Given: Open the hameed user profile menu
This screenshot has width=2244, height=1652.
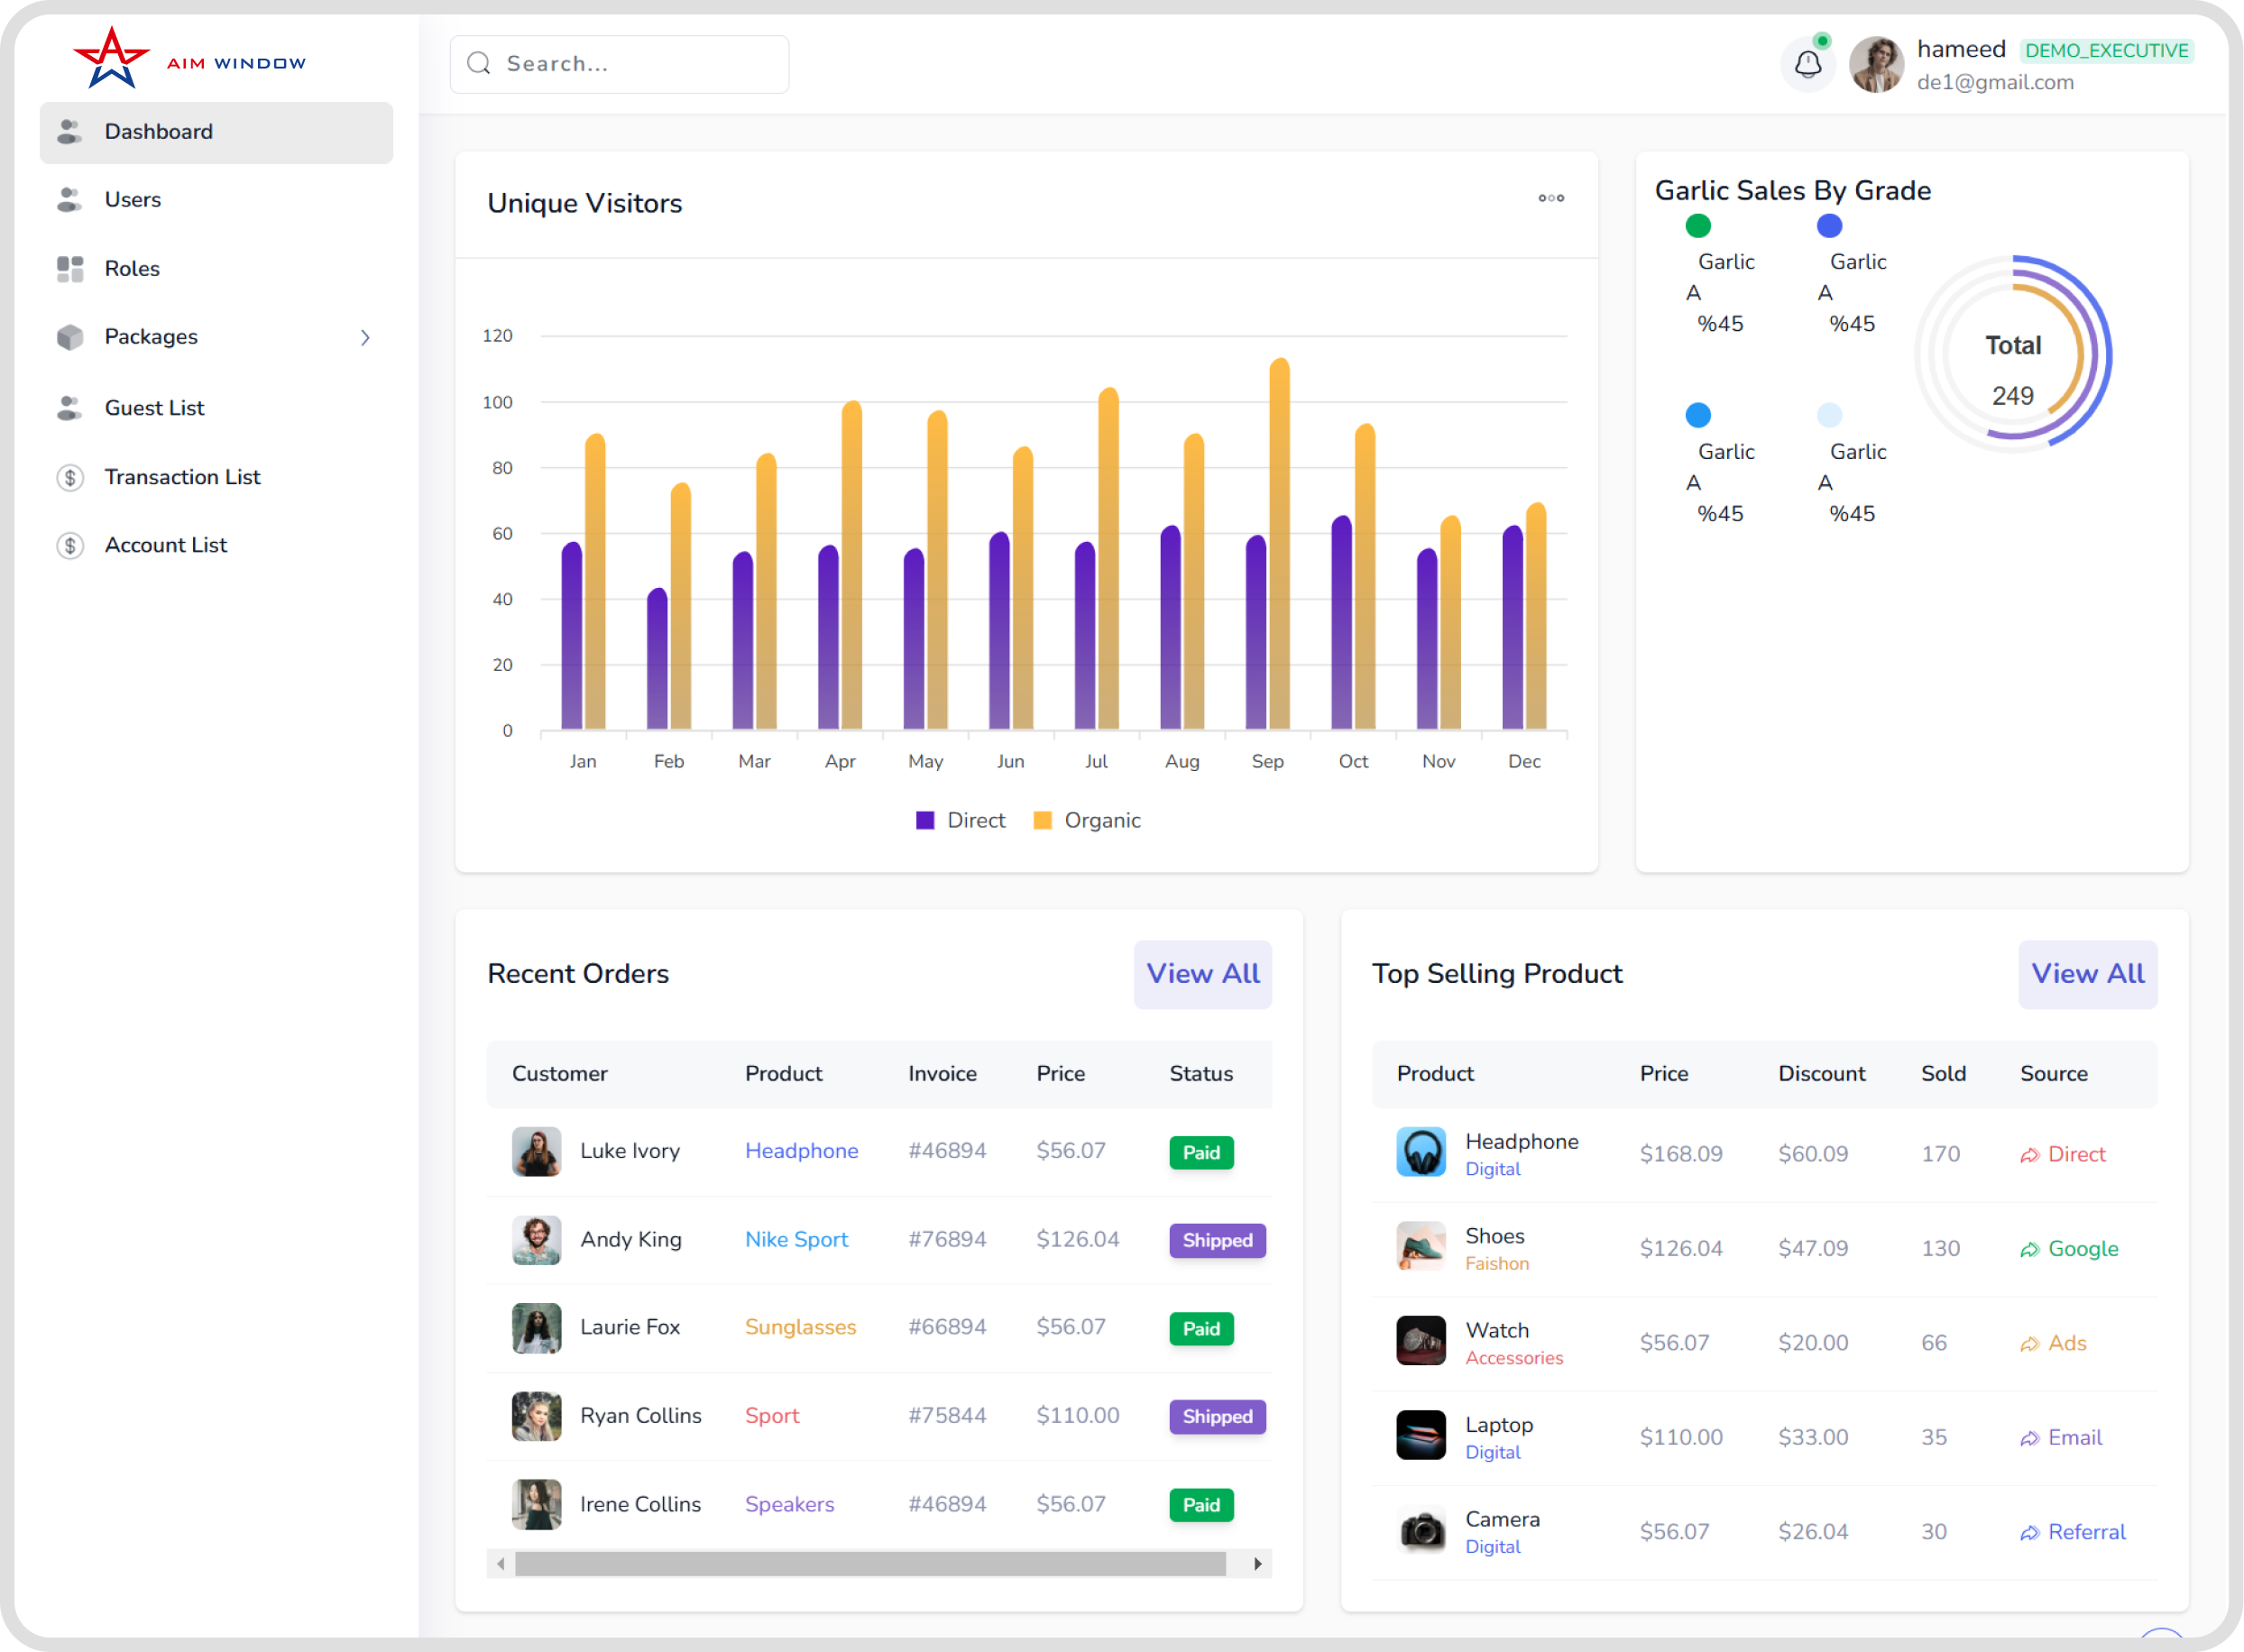Looking at the screenshot, I should tap(1960, 64).
